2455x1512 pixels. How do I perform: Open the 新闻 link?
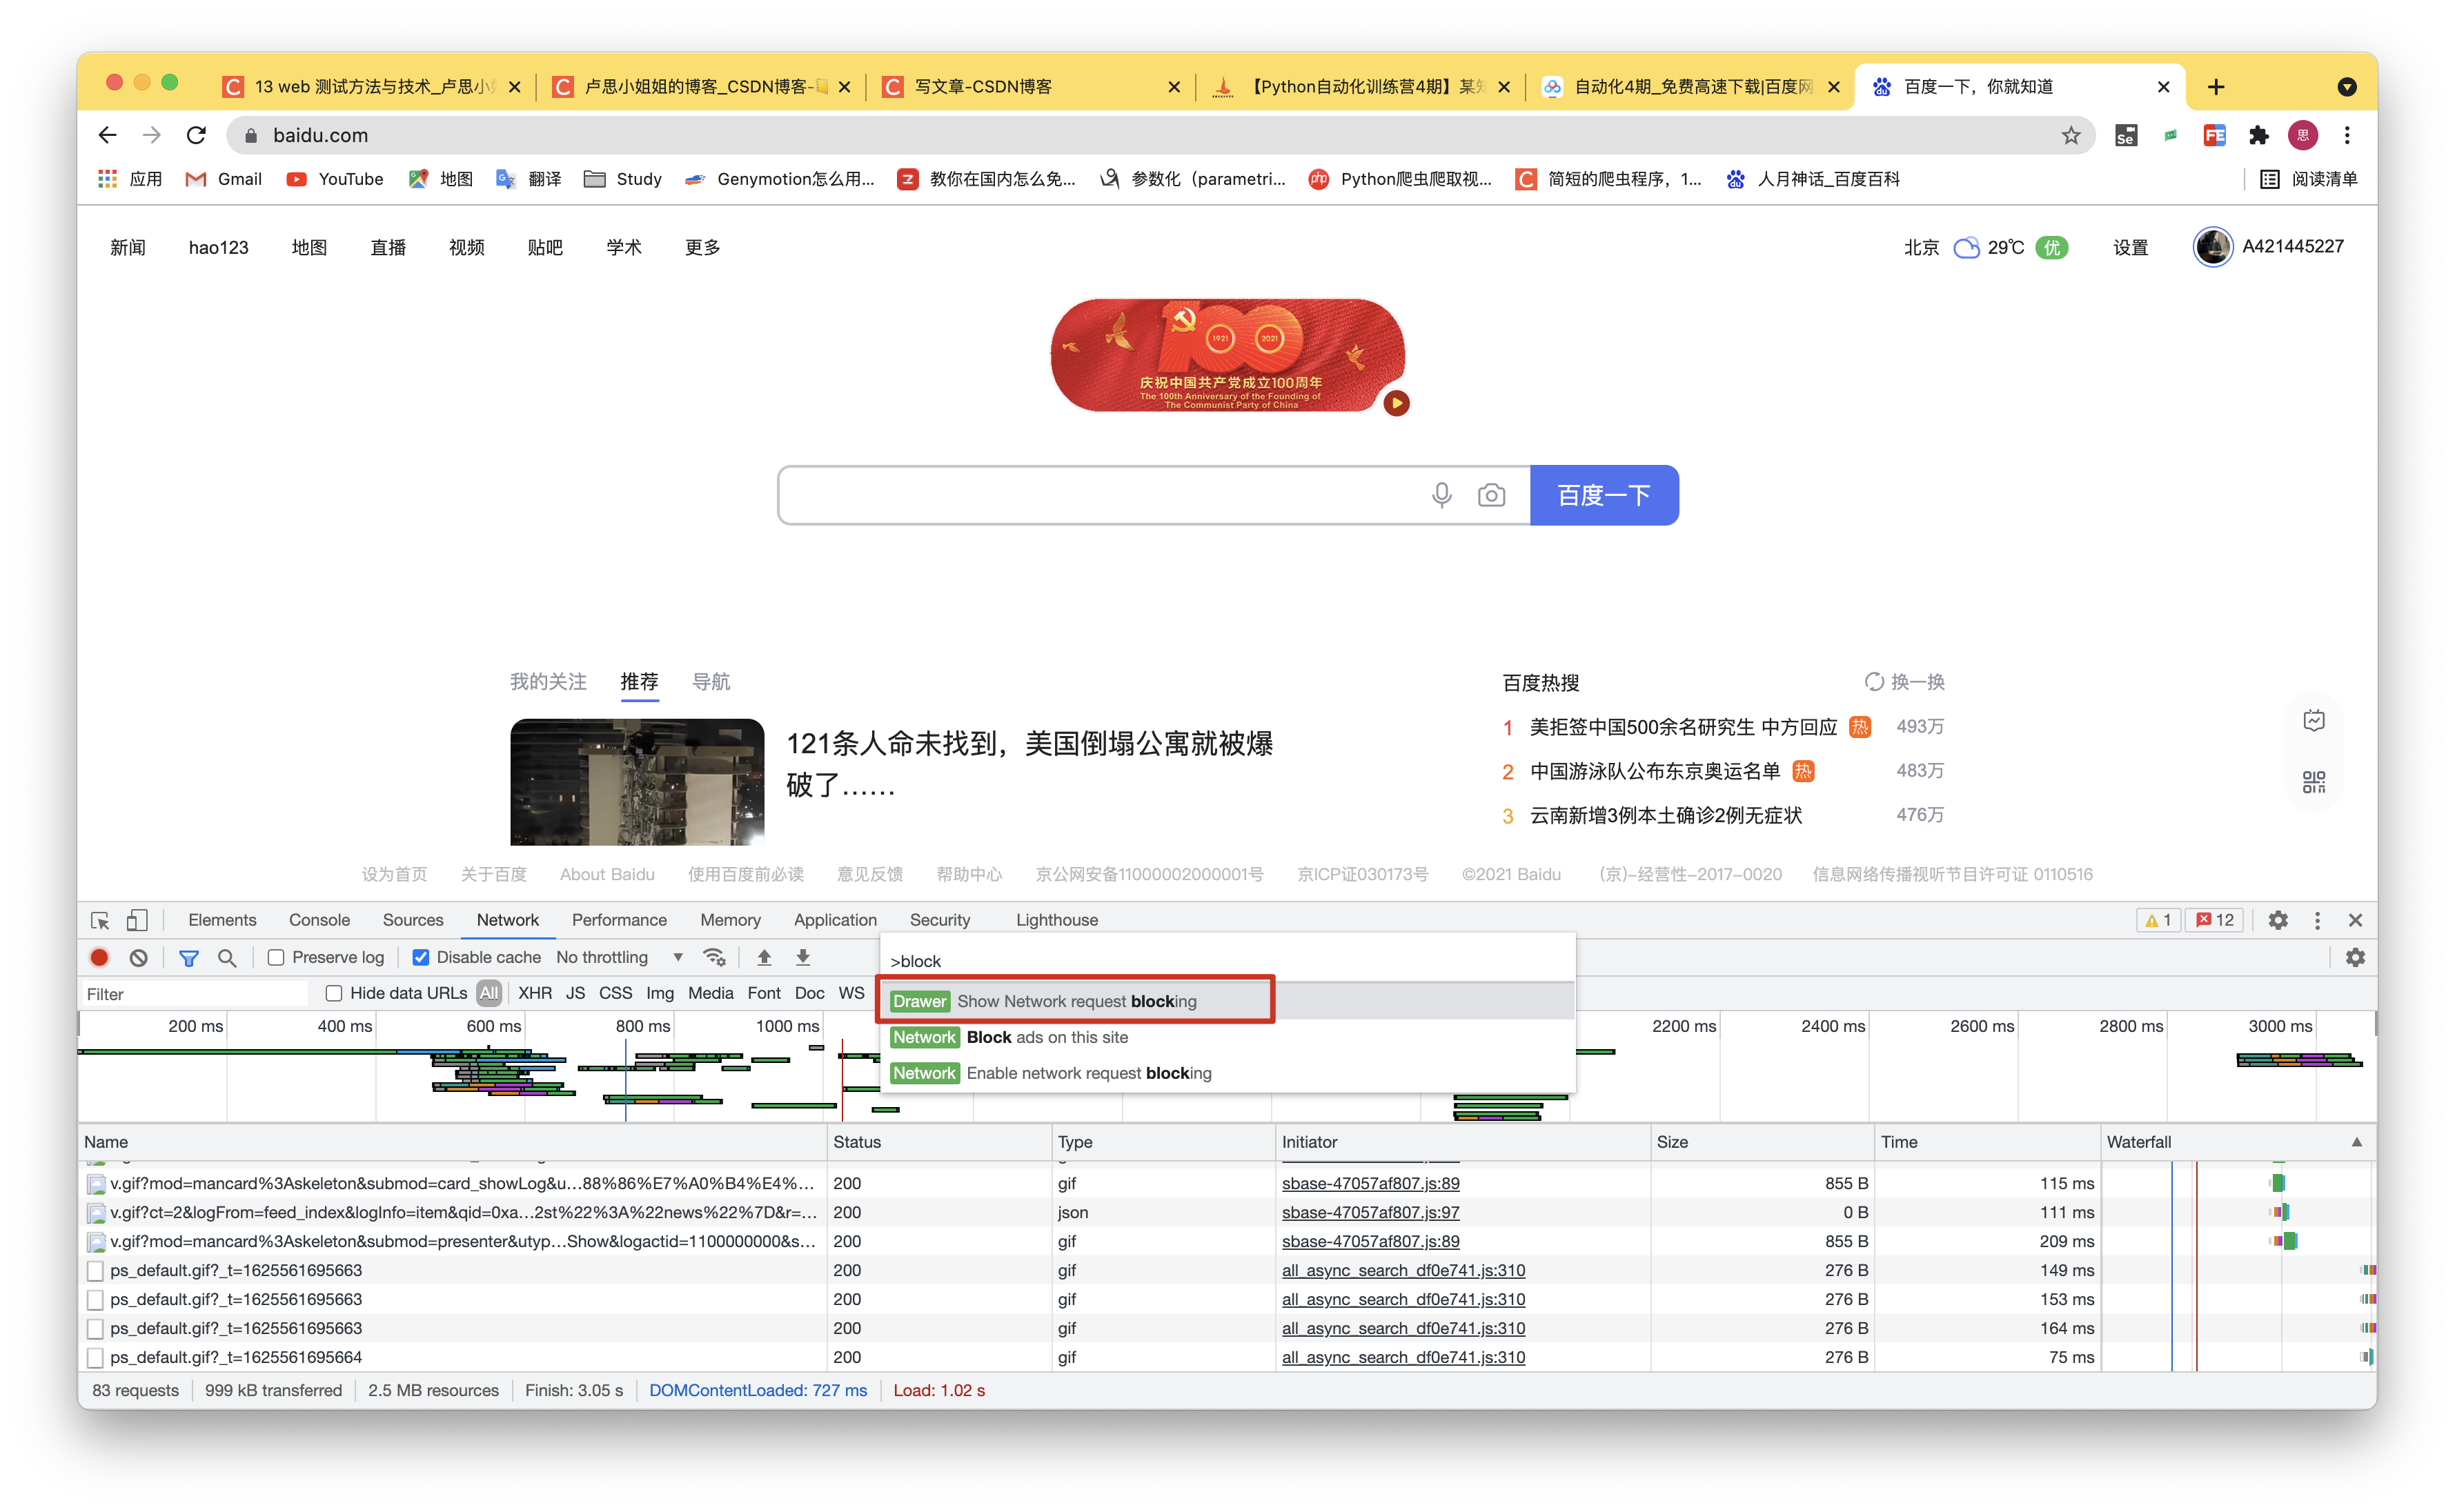tap(127, 247)
